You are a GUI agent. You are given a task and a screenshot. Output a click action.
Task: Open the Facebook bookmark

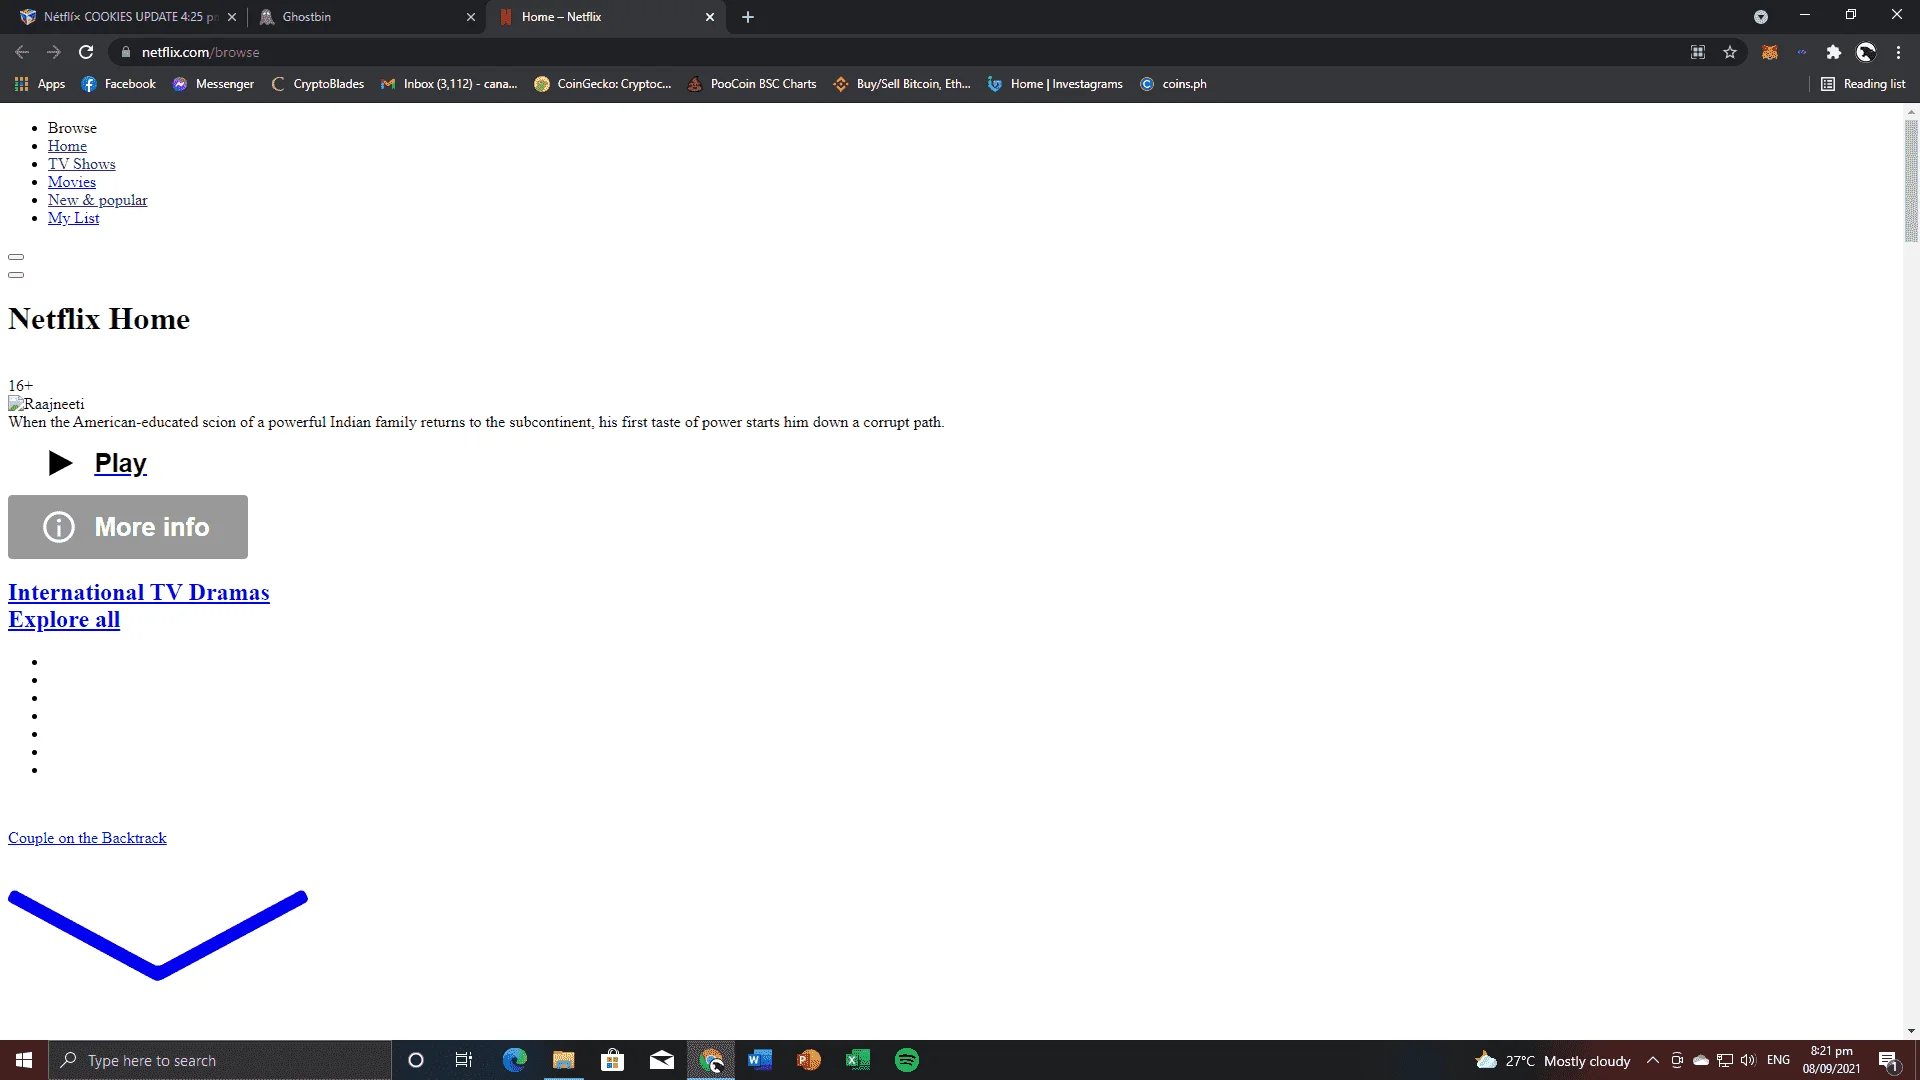click(x=119, y=84)
